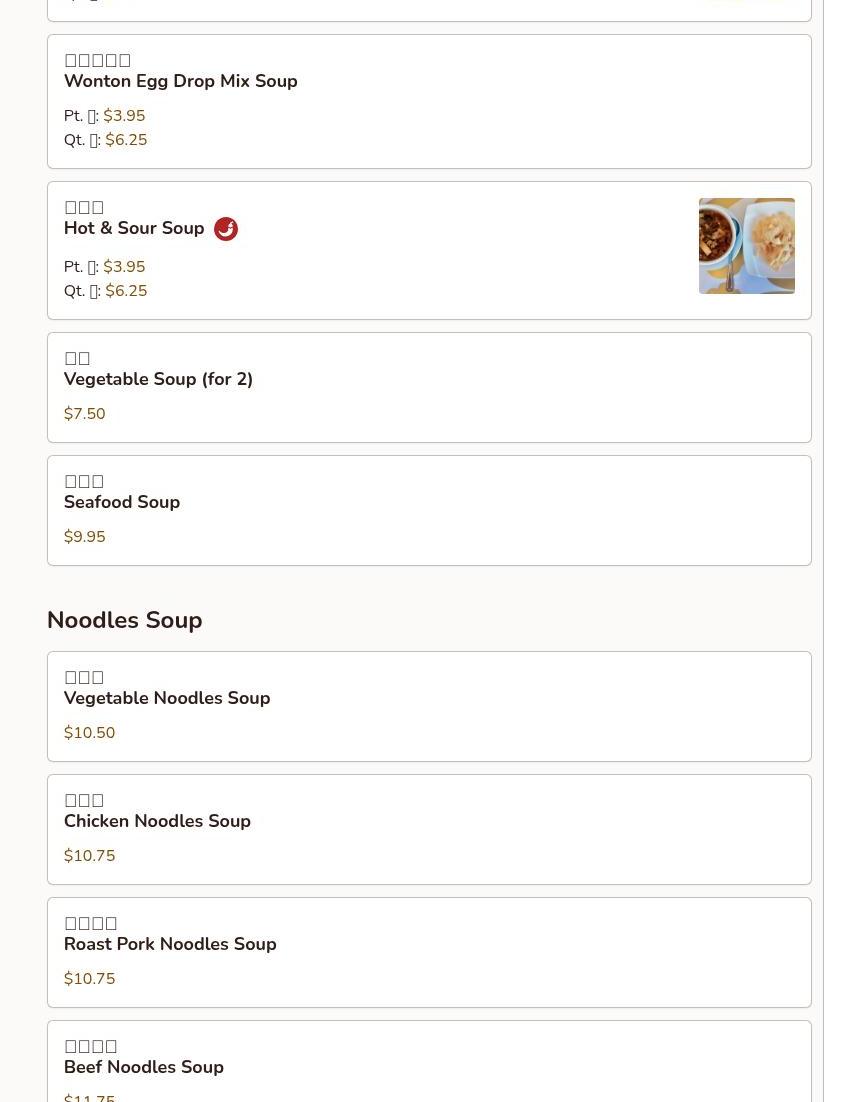
Task: Choose Hot & Sour Soup menu item
Action: click(x=429, y=250)
